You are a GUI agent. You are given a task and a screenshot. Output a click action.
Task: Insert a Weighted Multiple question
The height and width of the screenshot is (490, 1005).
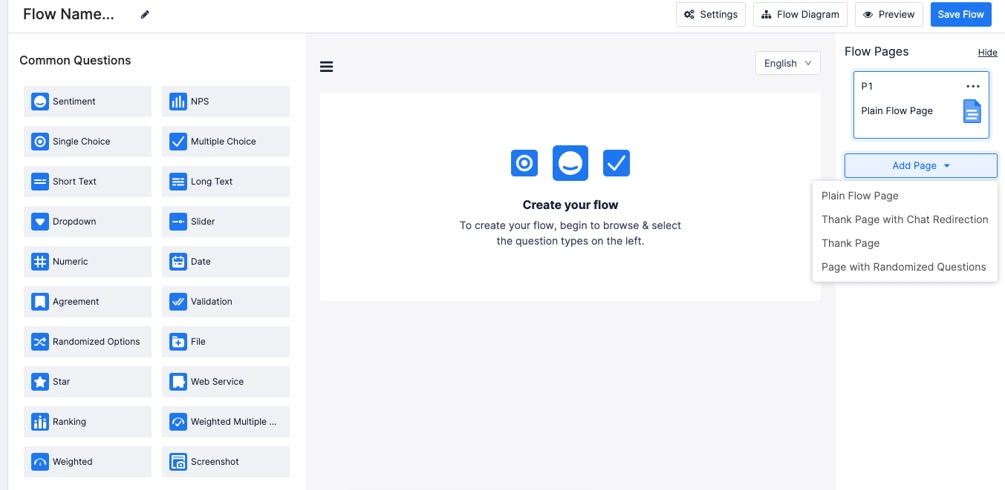click(x=226, y=422)
